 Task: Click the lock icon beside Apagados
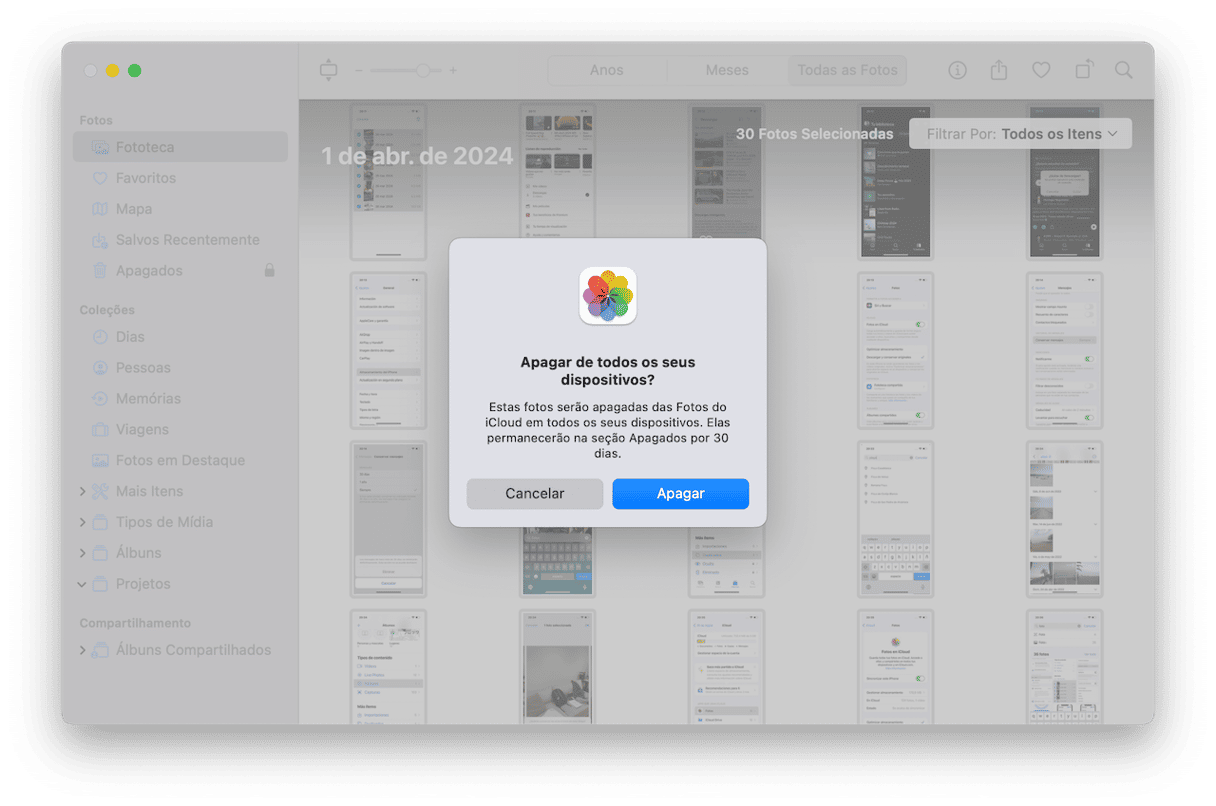269,271
